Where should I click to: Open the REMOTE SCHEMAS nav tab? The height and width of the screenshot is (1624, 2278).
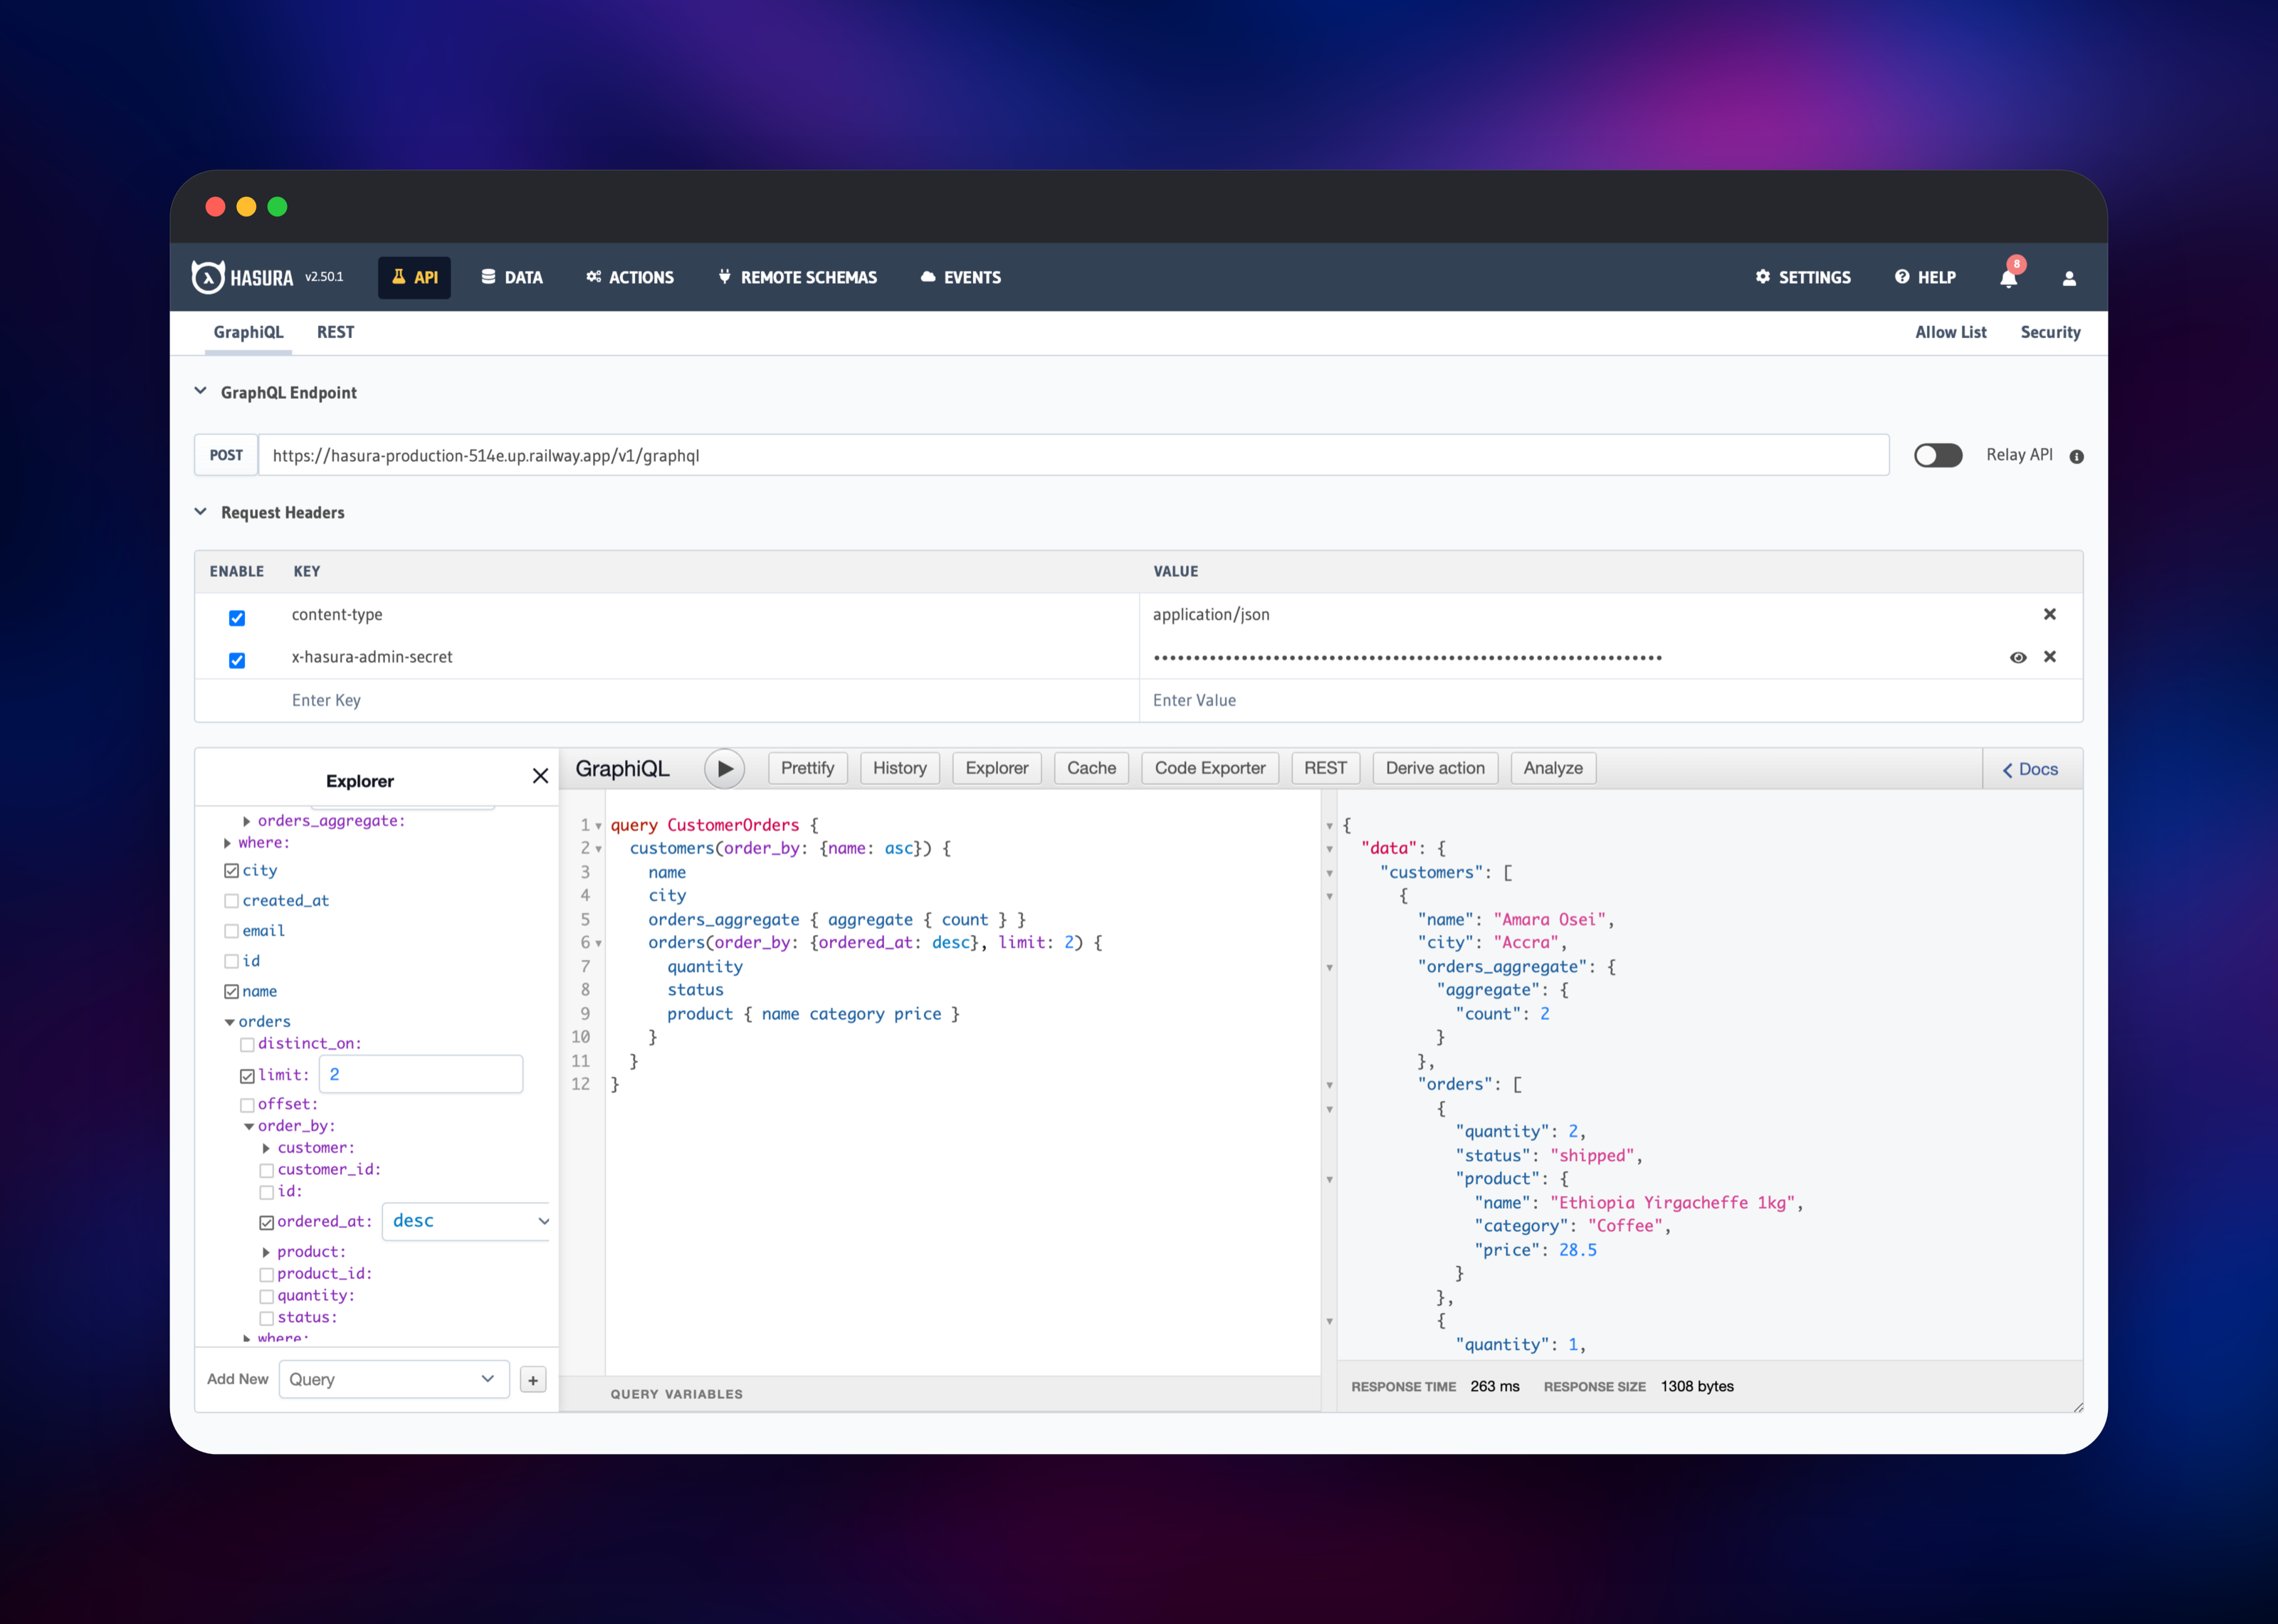point(797,277)
